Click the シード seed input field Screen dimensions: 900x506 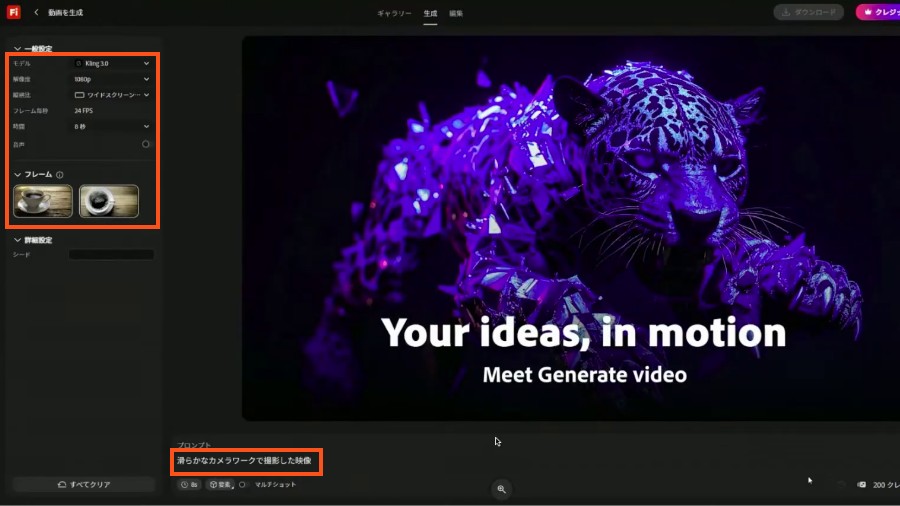tap(111, 255)
